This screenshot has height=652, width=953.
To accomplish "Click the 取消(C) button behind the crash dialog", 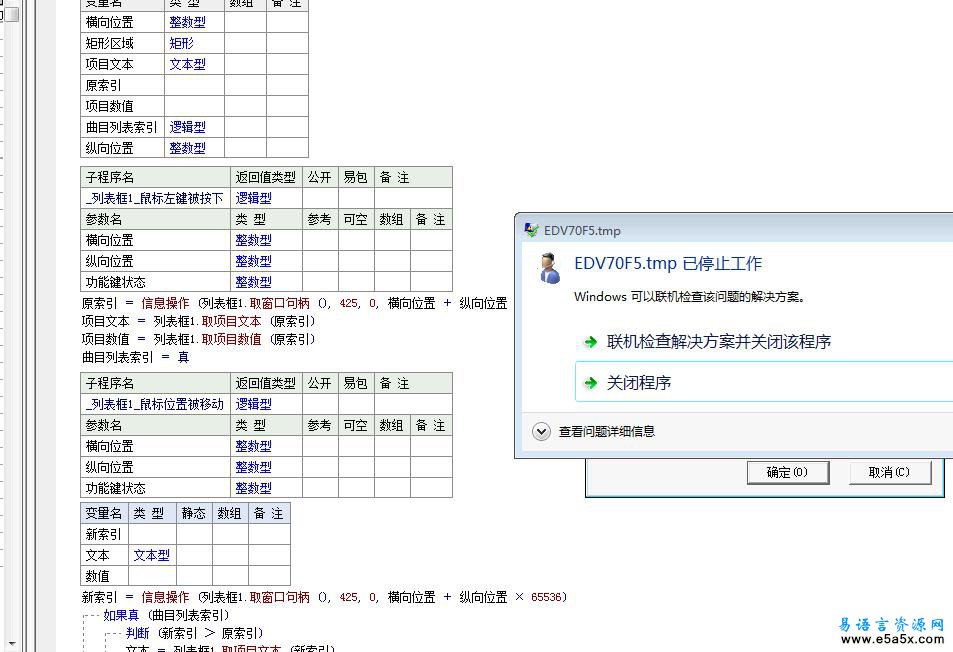I will coord(889,472).
